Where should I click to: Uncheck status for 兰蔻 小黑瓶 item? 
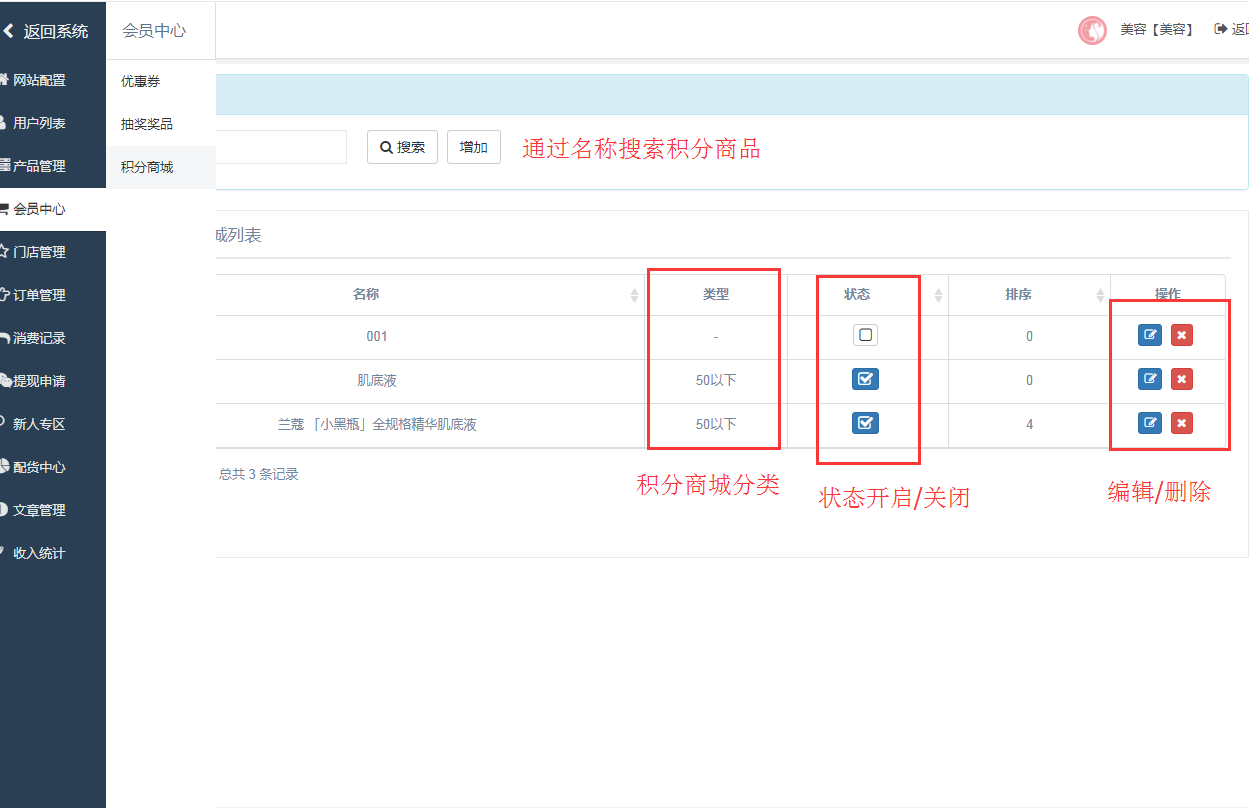coord(865,423)
